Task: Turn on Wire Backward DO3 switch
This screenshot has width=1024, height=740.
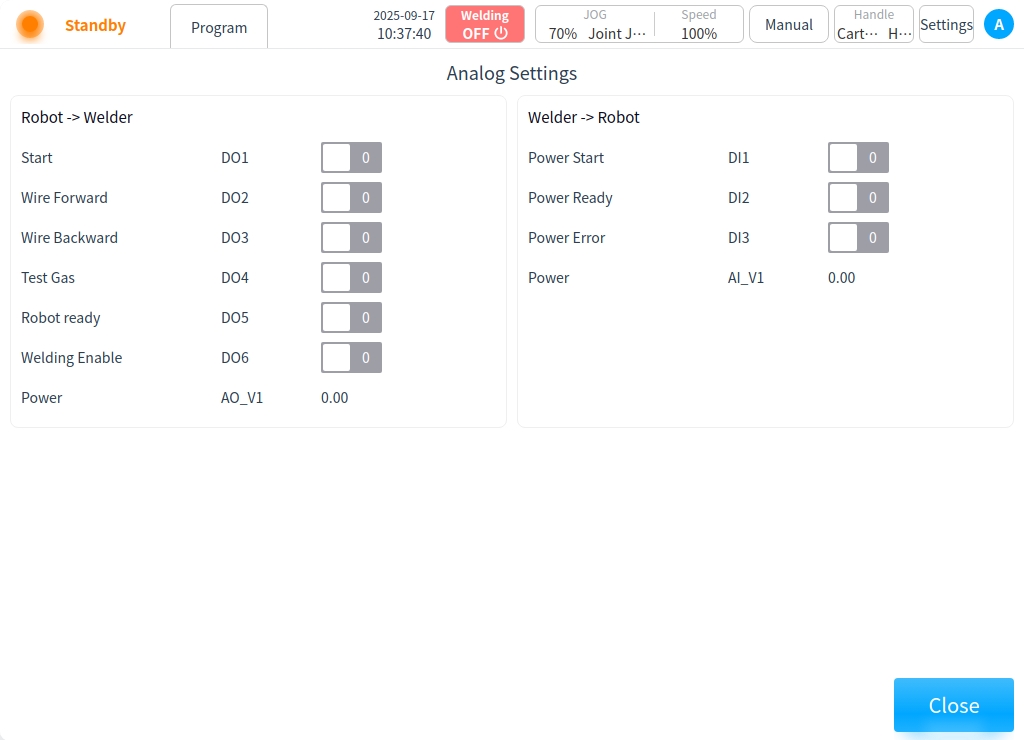Action: (351, 238)
